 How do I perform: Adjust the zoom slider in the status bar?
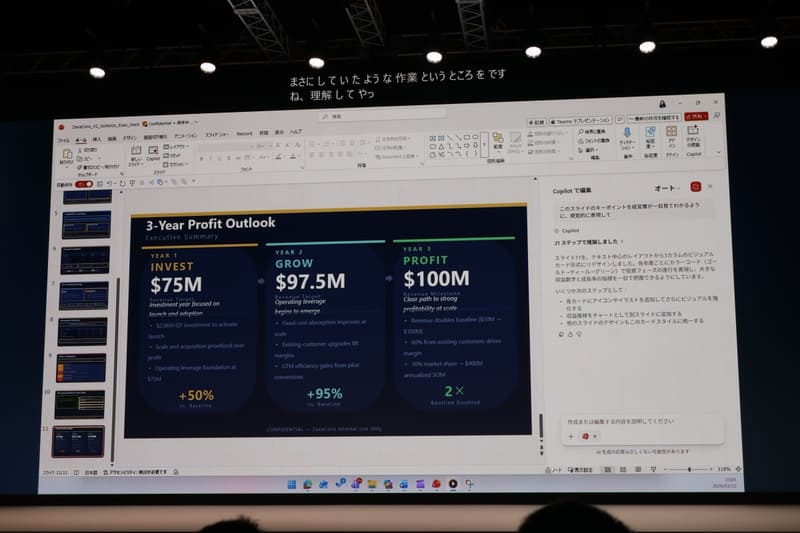(690, 469)
